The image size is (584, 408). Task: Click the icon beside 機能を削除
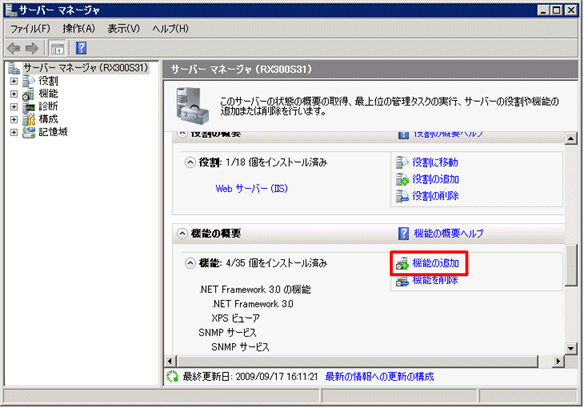(x=402, y=281)
